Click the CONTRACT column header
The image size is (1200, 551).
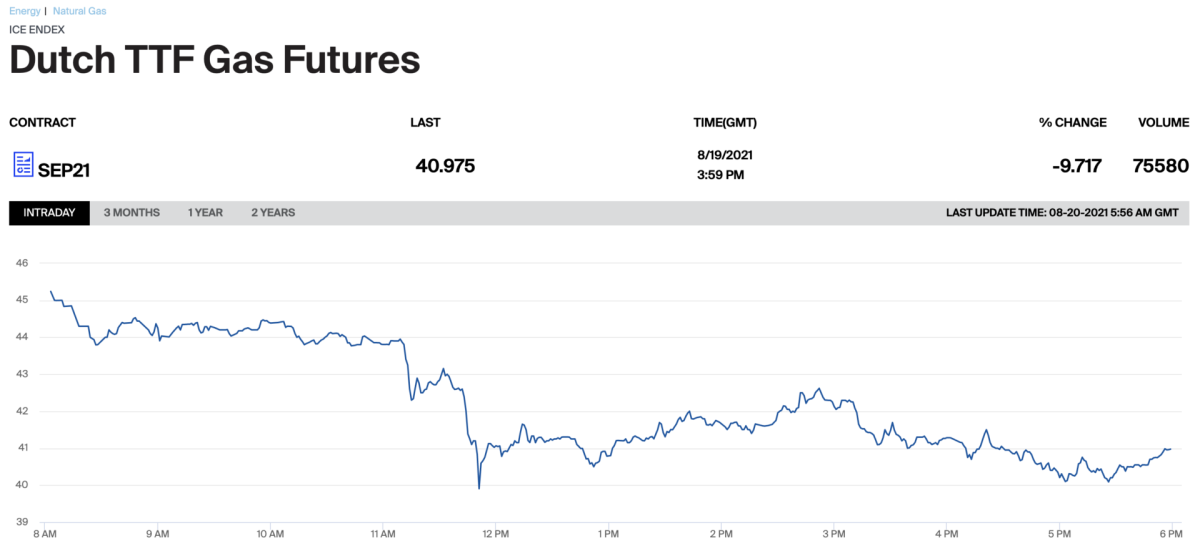click(x=42, y=123)
